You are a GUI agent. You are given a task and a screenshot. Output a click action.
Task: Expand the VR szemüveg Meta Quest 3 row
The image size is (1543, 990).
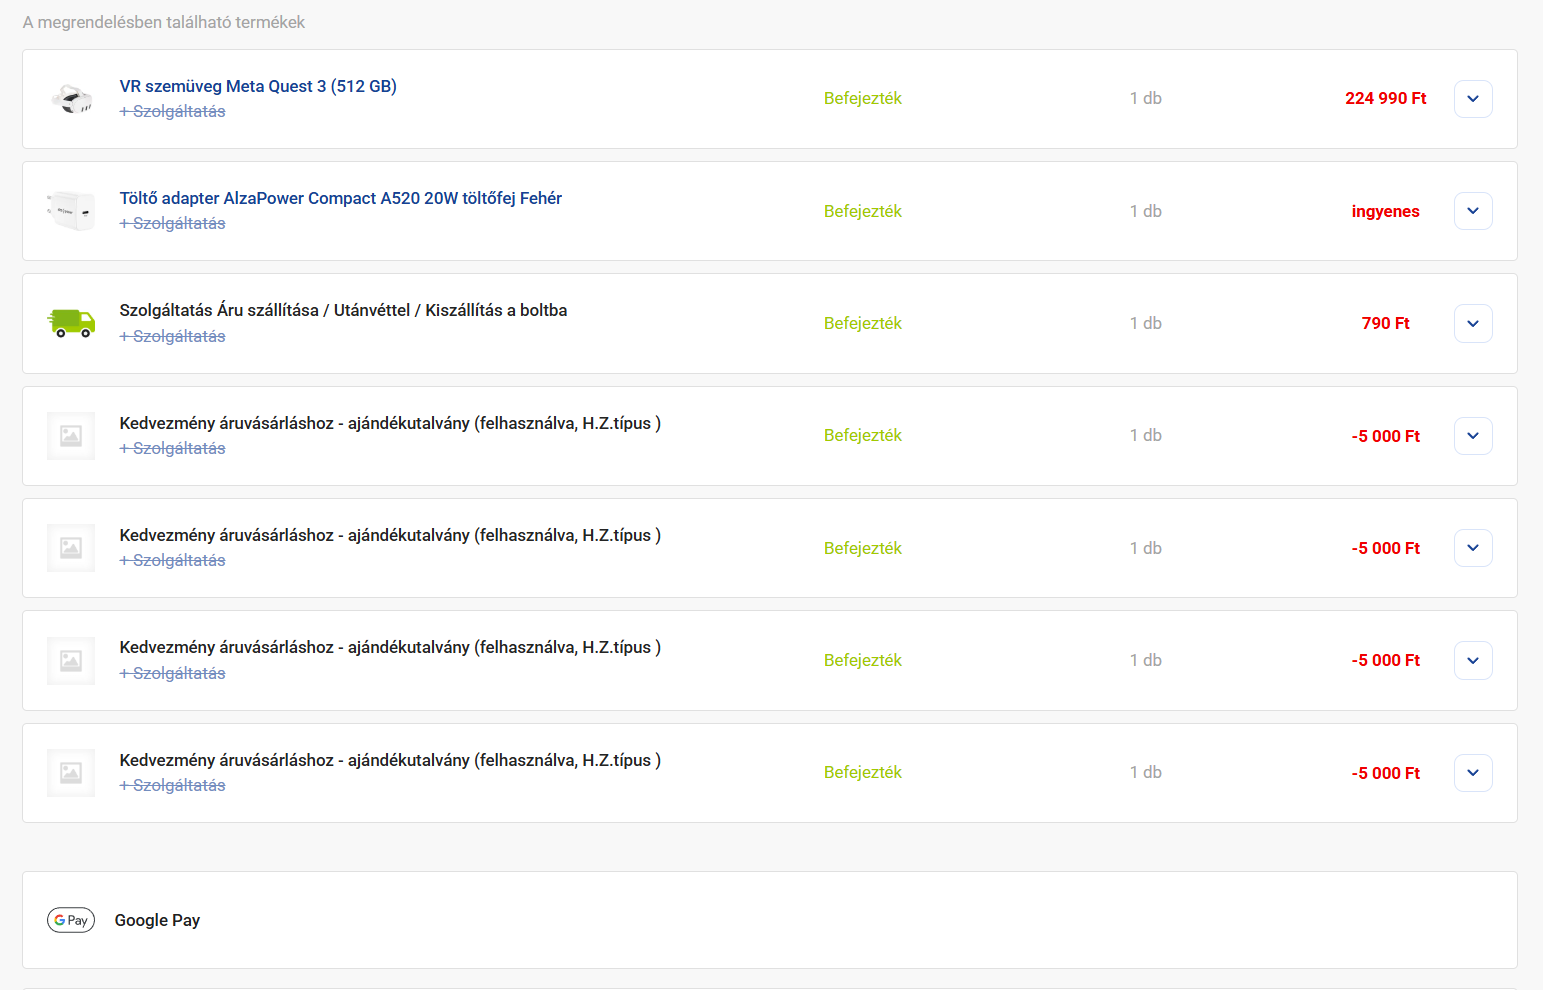point(1473,99)
